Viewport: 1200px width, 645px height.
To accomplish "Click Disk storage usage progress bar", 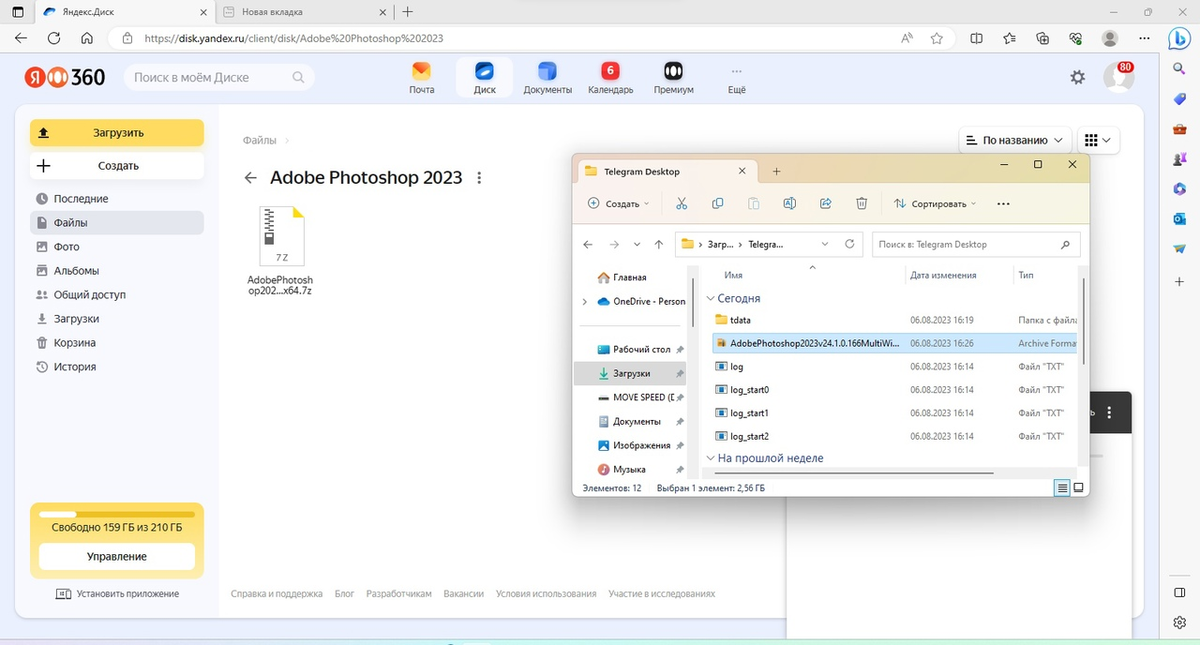I will click(117, 514).
